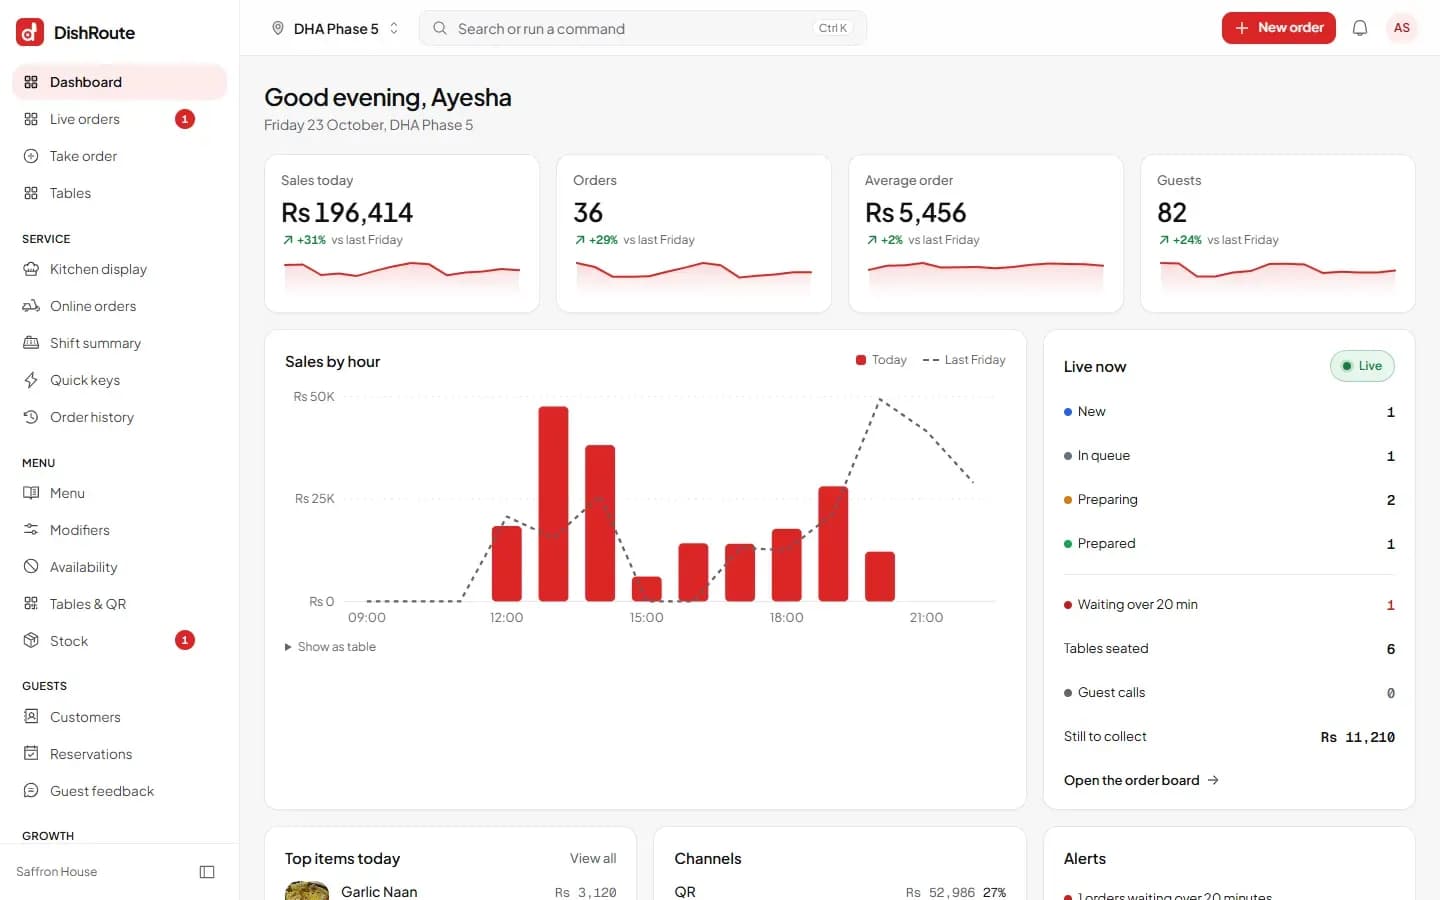This screenshot has width=1440, height=900.
Task: Open Reservations page
Action: coord(120,754)
